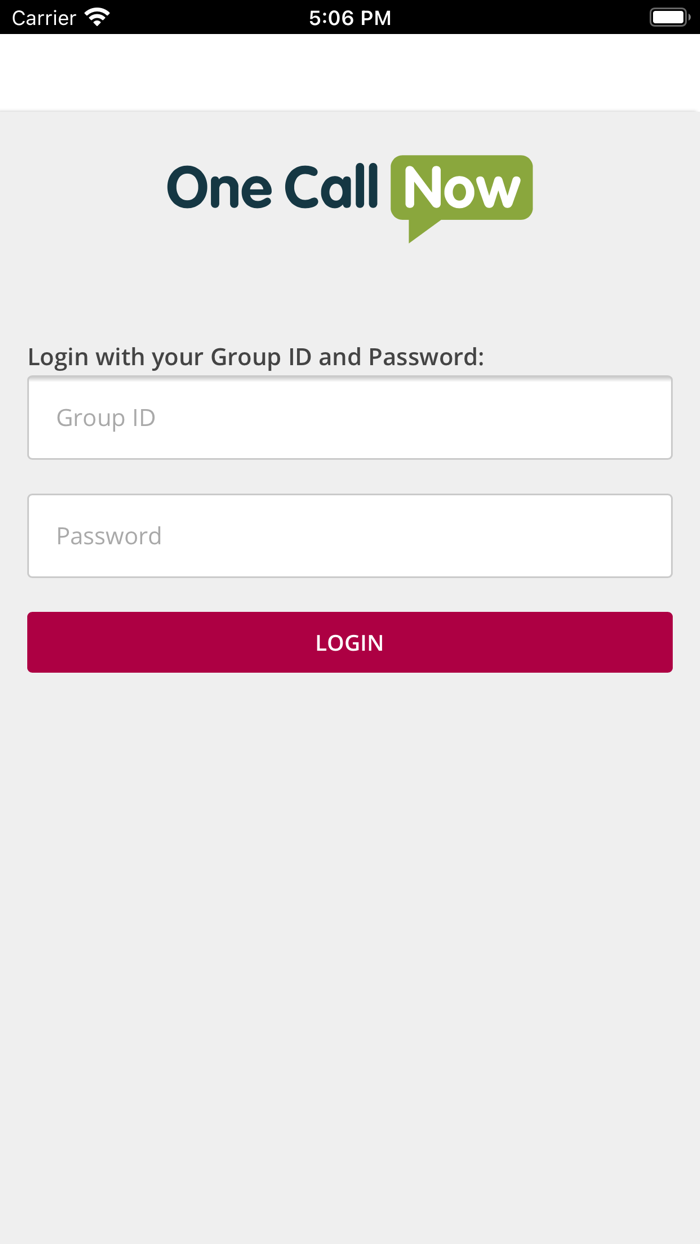Focus the Password input field
Viewport: 700px width, 1244px height.
[x=350, y=536]
